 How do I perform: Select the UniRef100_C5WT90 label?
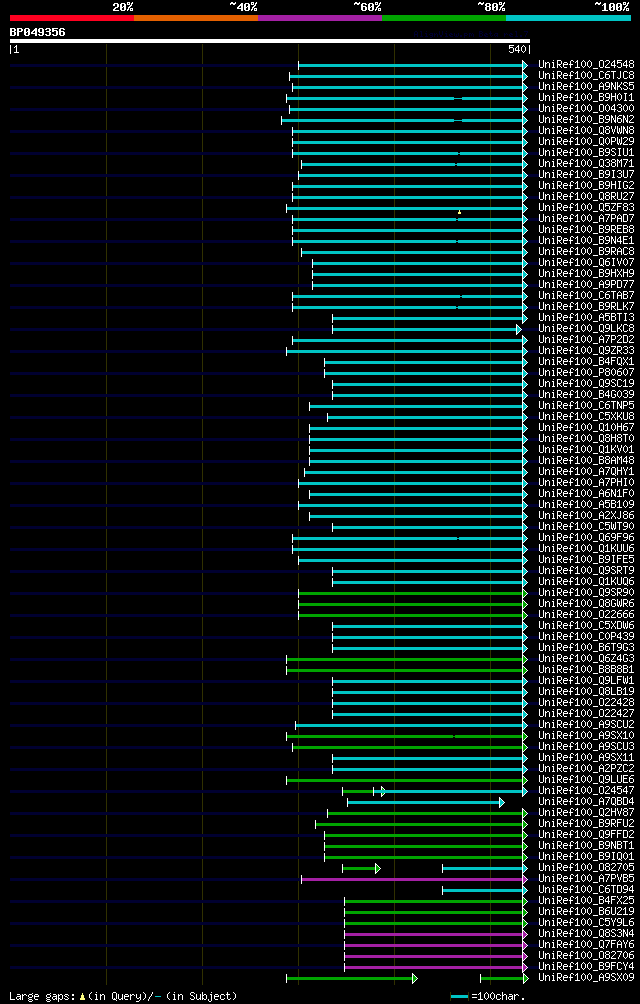tap(586, 526)
